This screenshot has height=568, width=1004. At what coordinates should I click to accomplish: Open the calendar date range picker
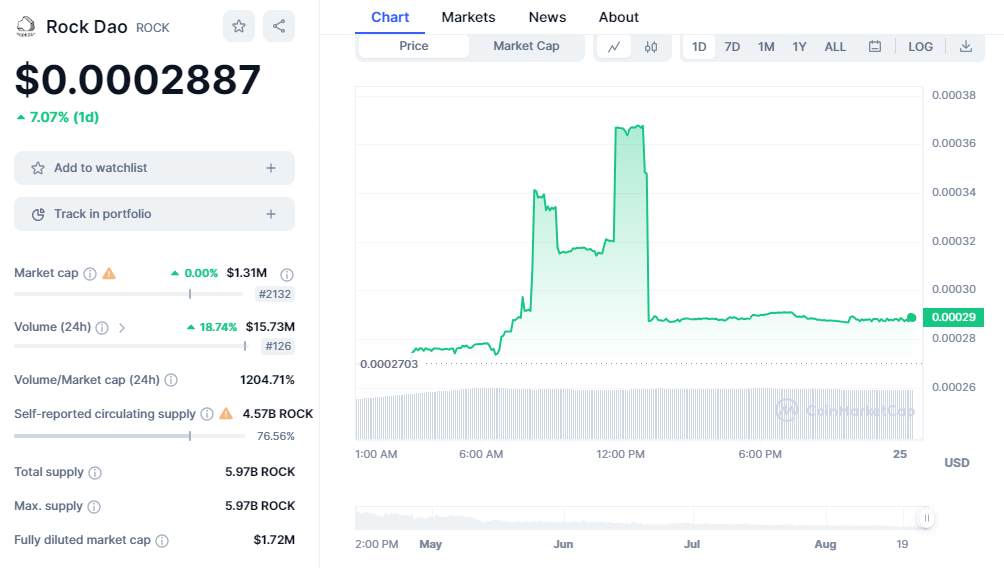click(x=875, y=47)
